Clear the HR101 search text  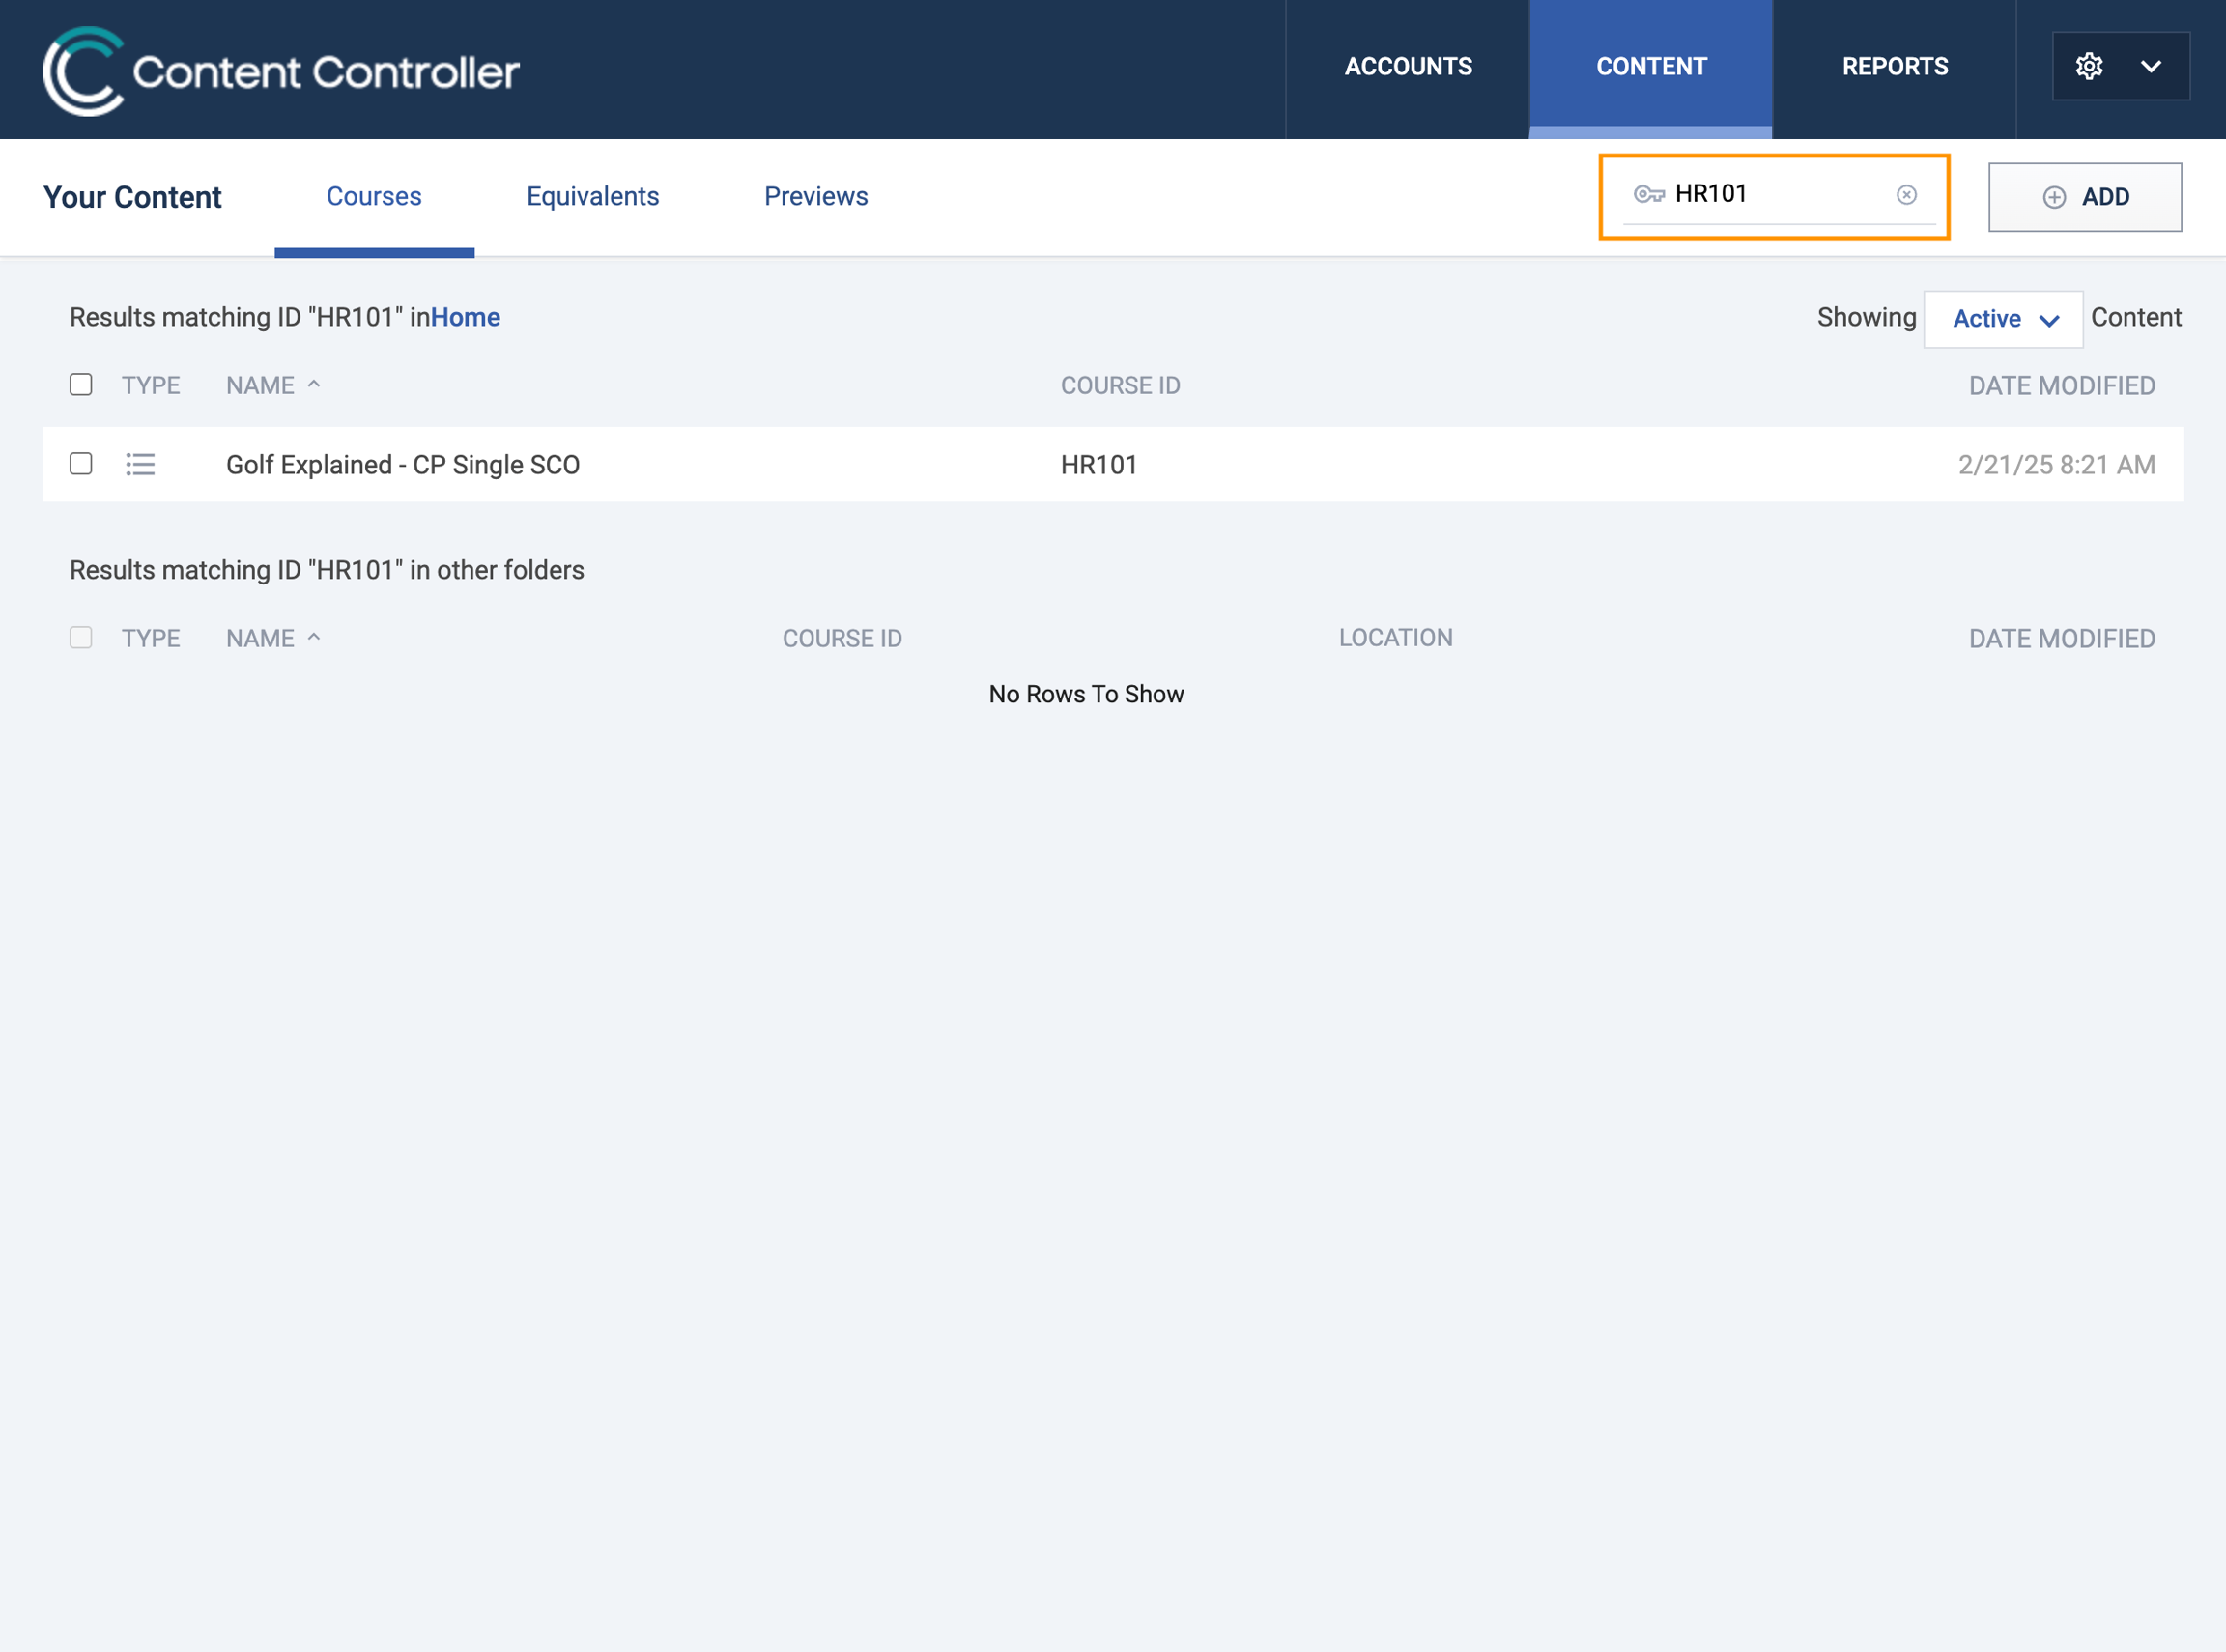[x=1906, y=194]
